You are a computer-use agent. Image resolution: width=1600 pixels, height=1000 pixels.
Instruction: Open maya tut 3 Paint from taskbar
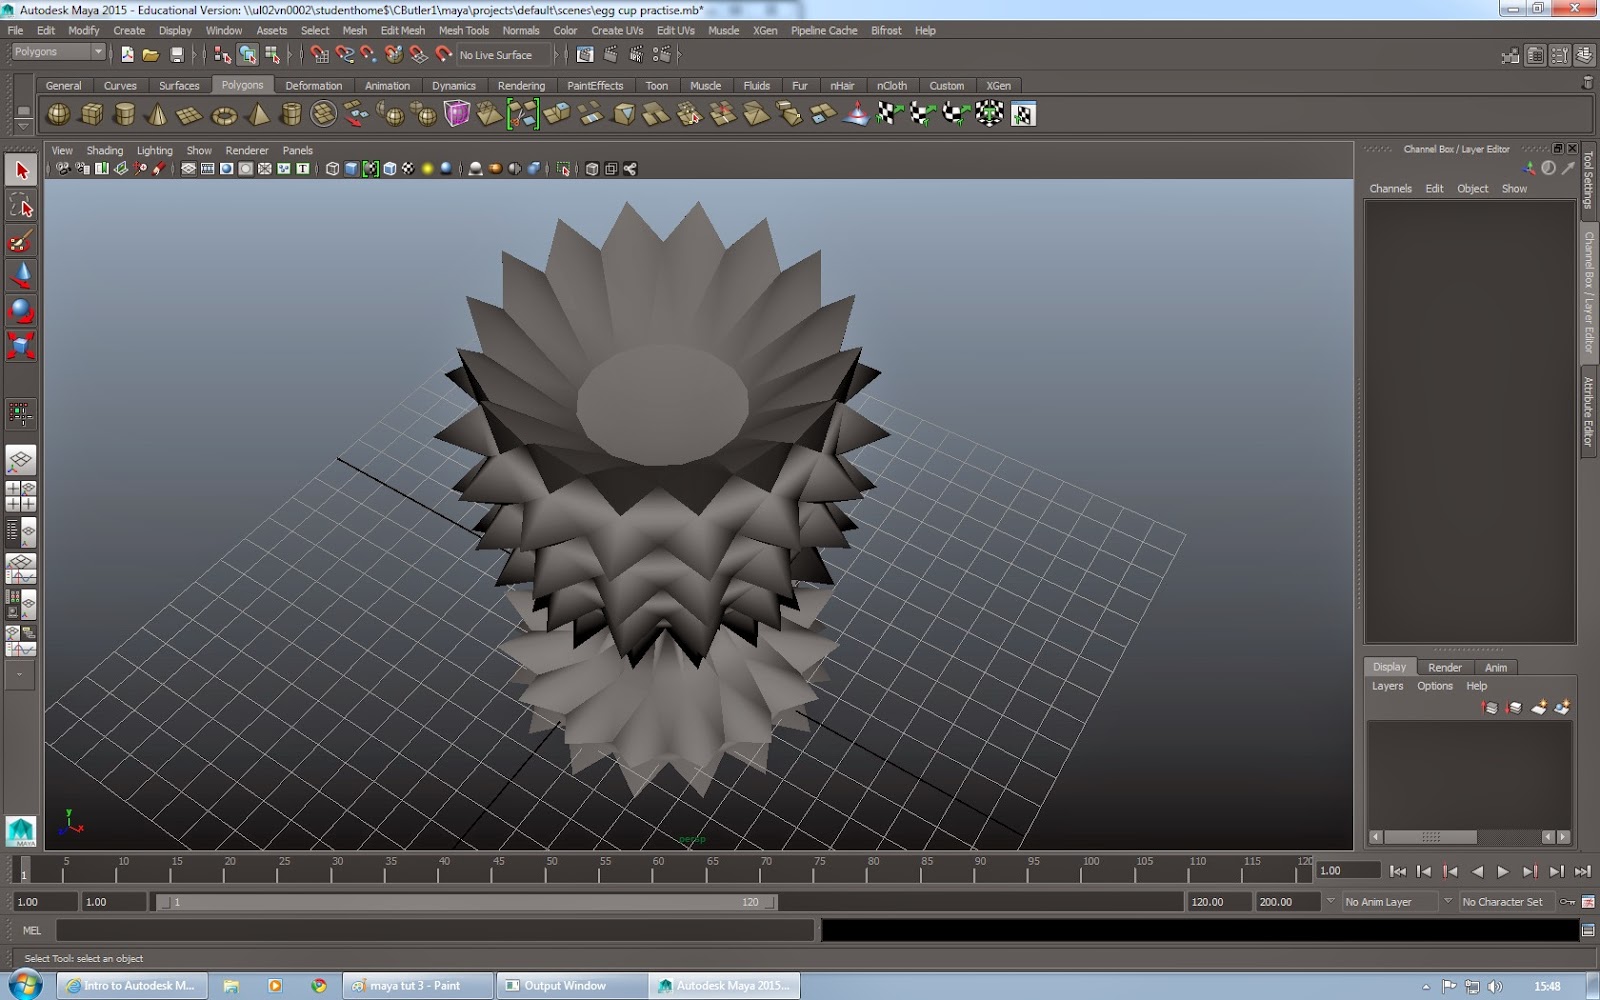[x=417, y=986]
